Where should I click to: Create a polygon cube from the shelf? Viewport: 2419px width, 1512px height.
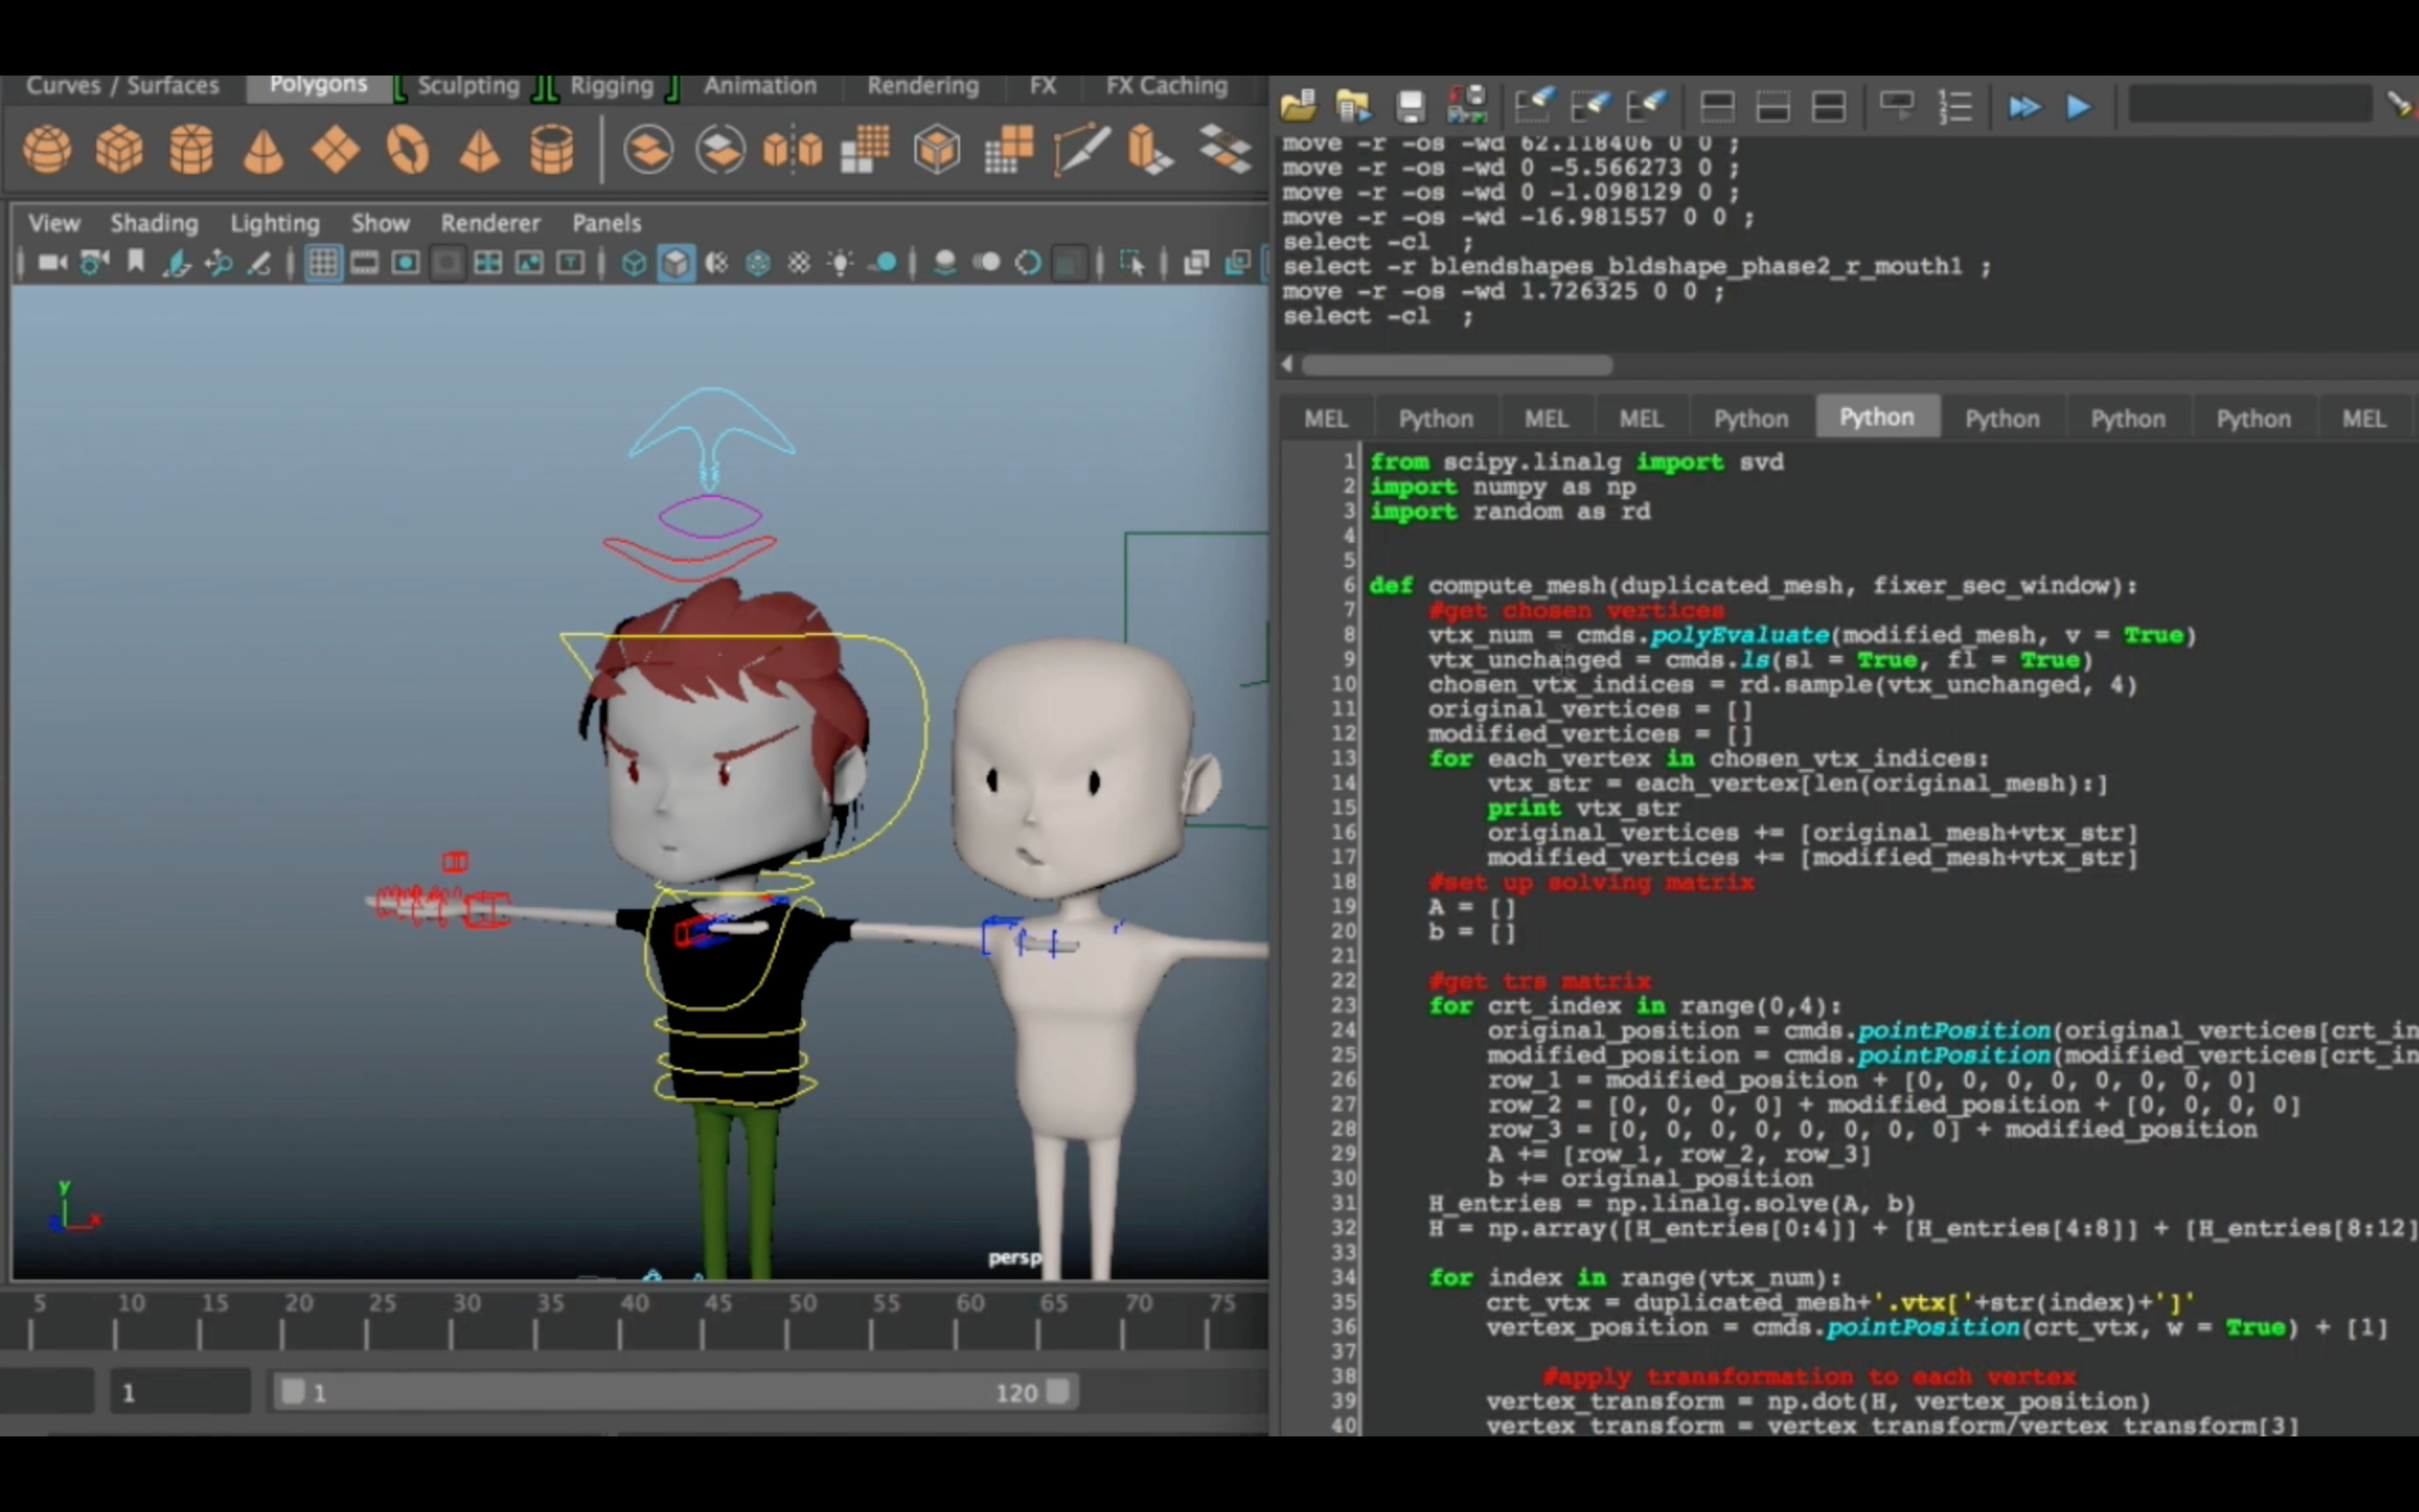point(119,150)
